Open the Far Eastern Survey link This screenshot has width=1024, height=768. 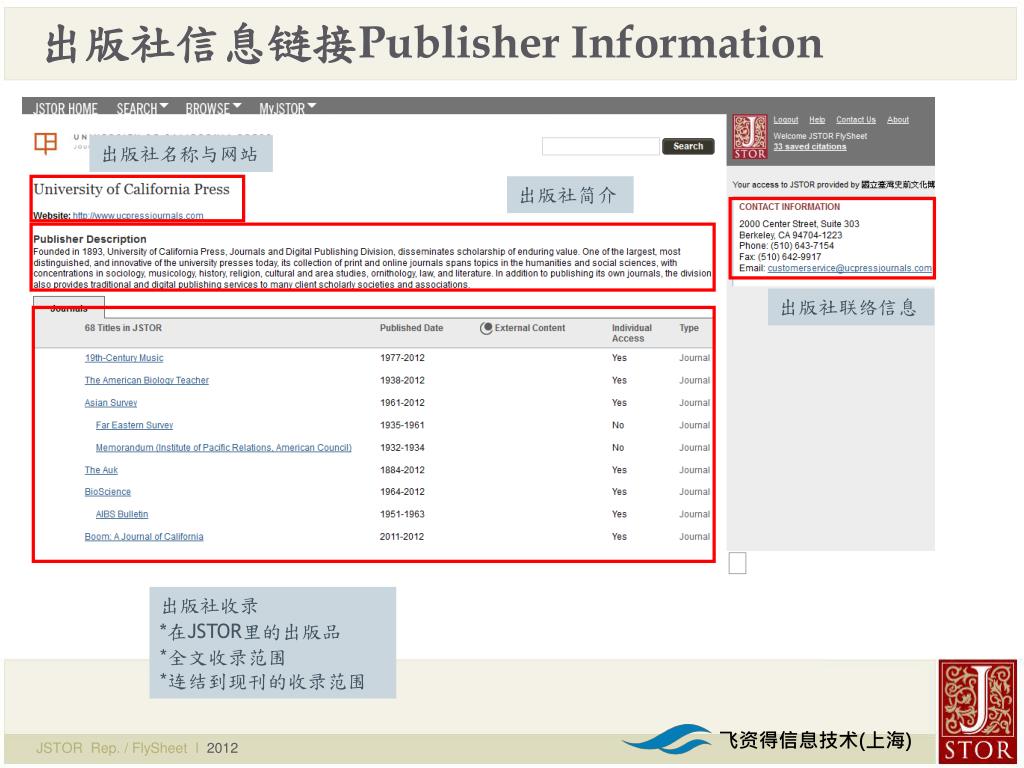(x=135, y=425)
